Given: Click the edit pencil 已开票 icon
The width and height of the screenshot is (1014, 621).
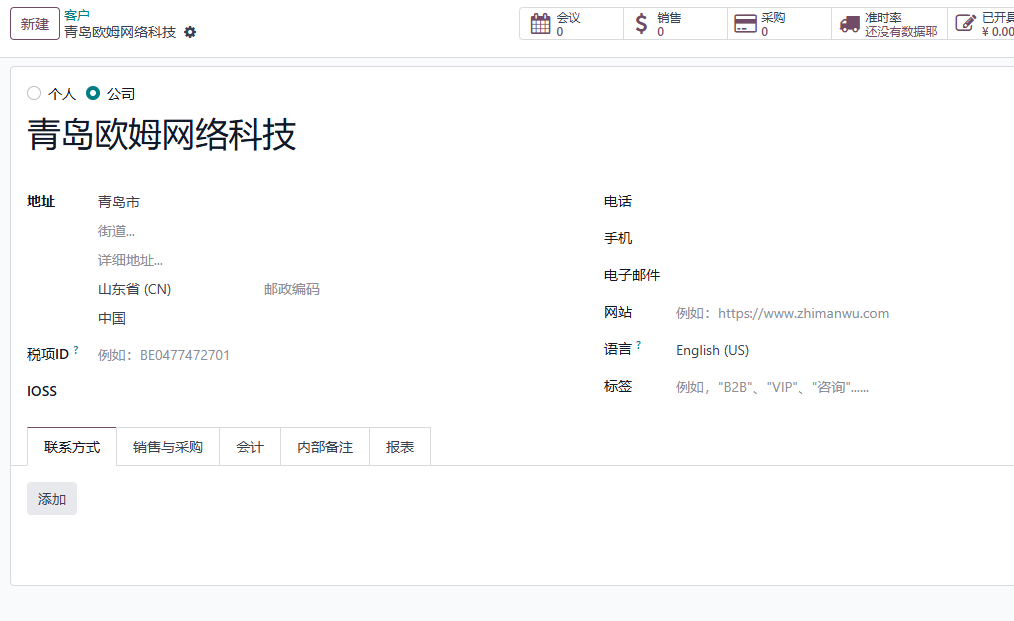Looking at the screenshot, I should point(965,24).
